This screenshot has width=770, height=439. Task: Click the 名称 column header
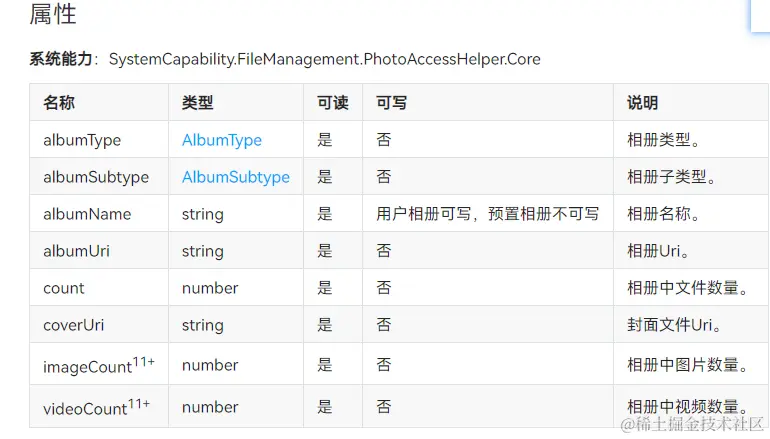[x=59, y=103]
